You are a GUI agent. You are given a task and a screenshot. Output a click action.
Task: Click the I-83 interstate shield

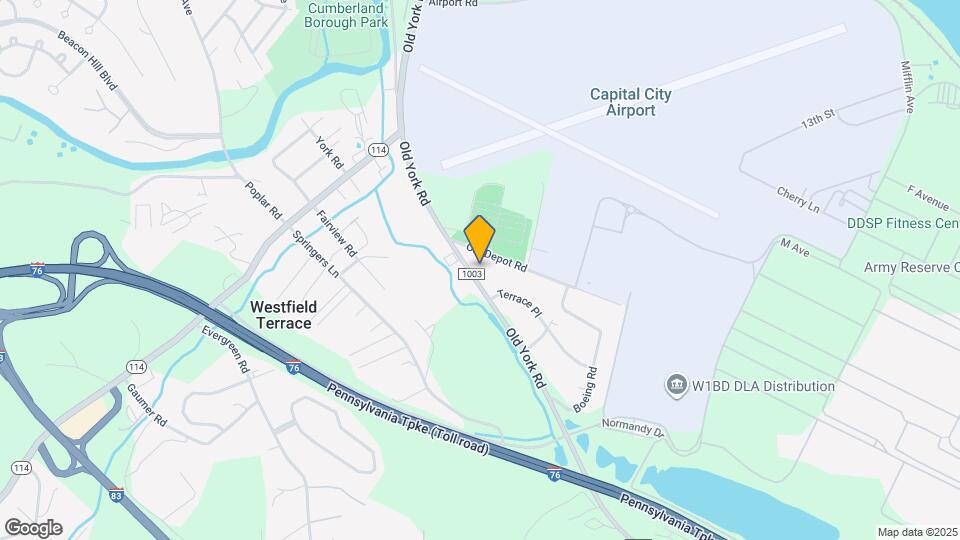point(116,495)
